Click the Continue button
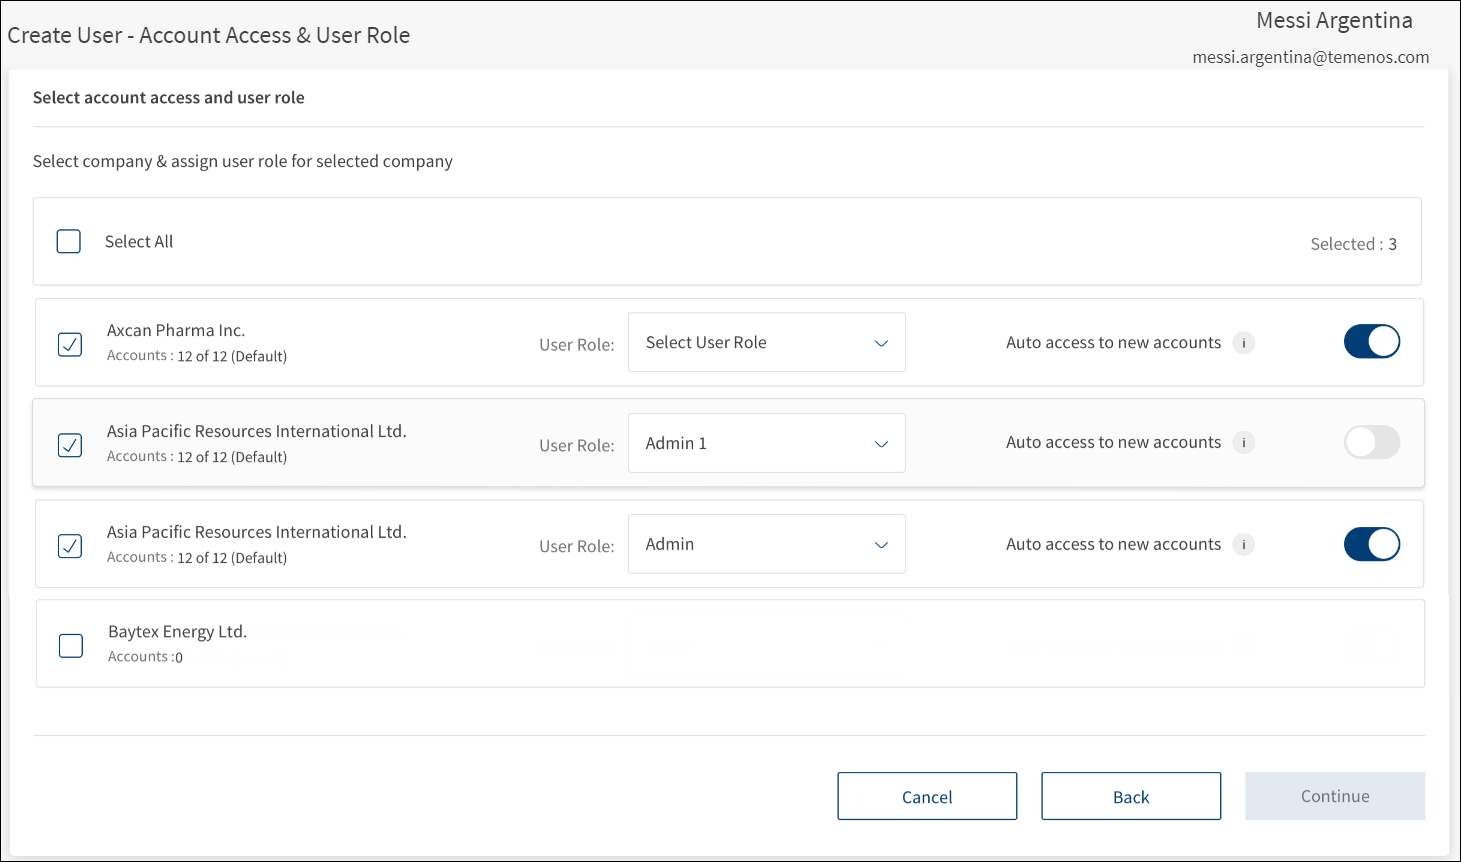Viewport: 1461px width, 862px height. pyautogui.click(x=1334, y=797)
